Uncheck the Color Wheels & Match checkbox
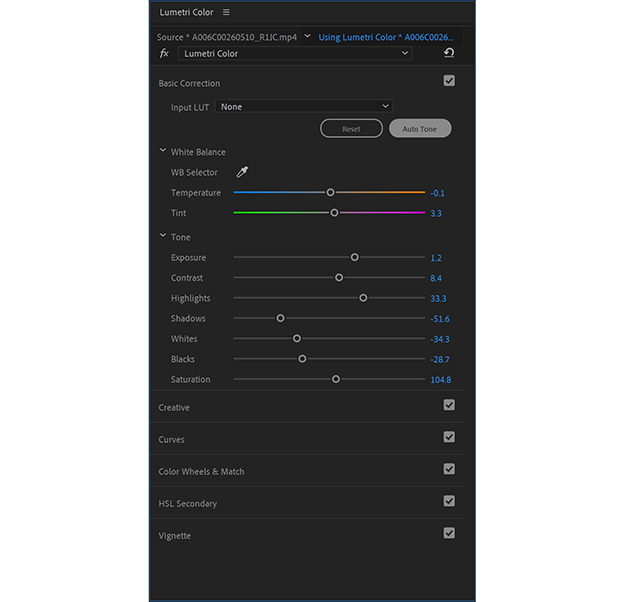The width and height of the screenshot is (625, 602). (449, 469)
